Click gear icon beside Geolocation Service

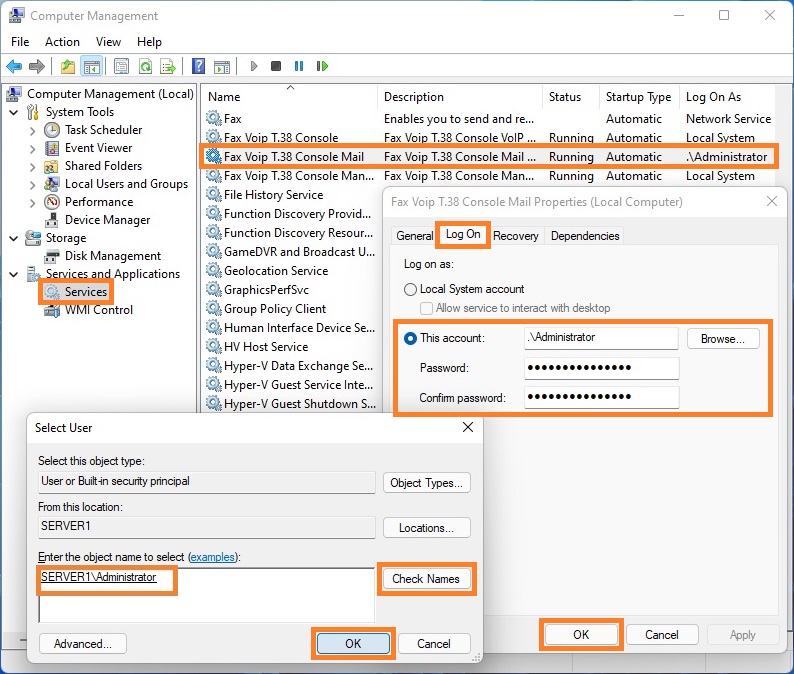[x=214, y=270]
